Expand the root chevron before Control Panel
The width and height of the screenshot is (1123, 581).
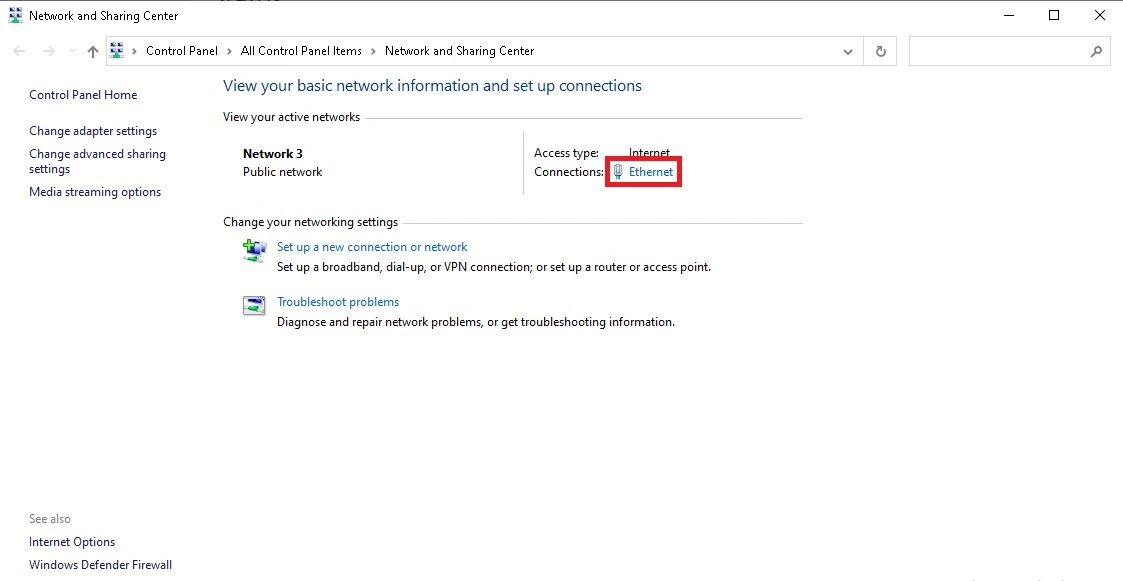pyautogui.click(x=135, y=51)
